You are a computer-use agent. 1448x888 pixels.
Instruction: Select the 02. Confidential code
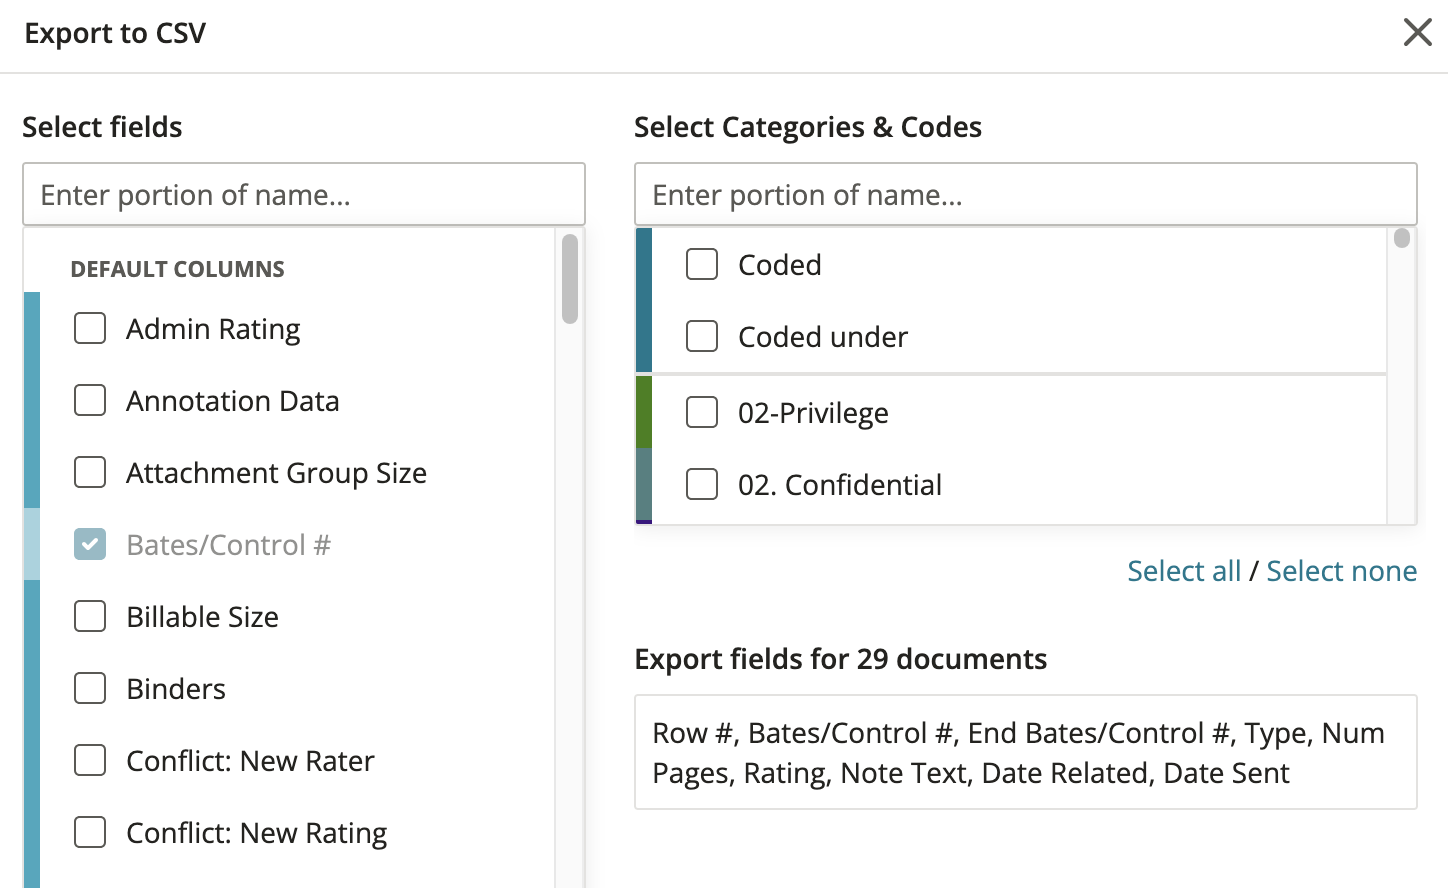click(x=701, y=484)
